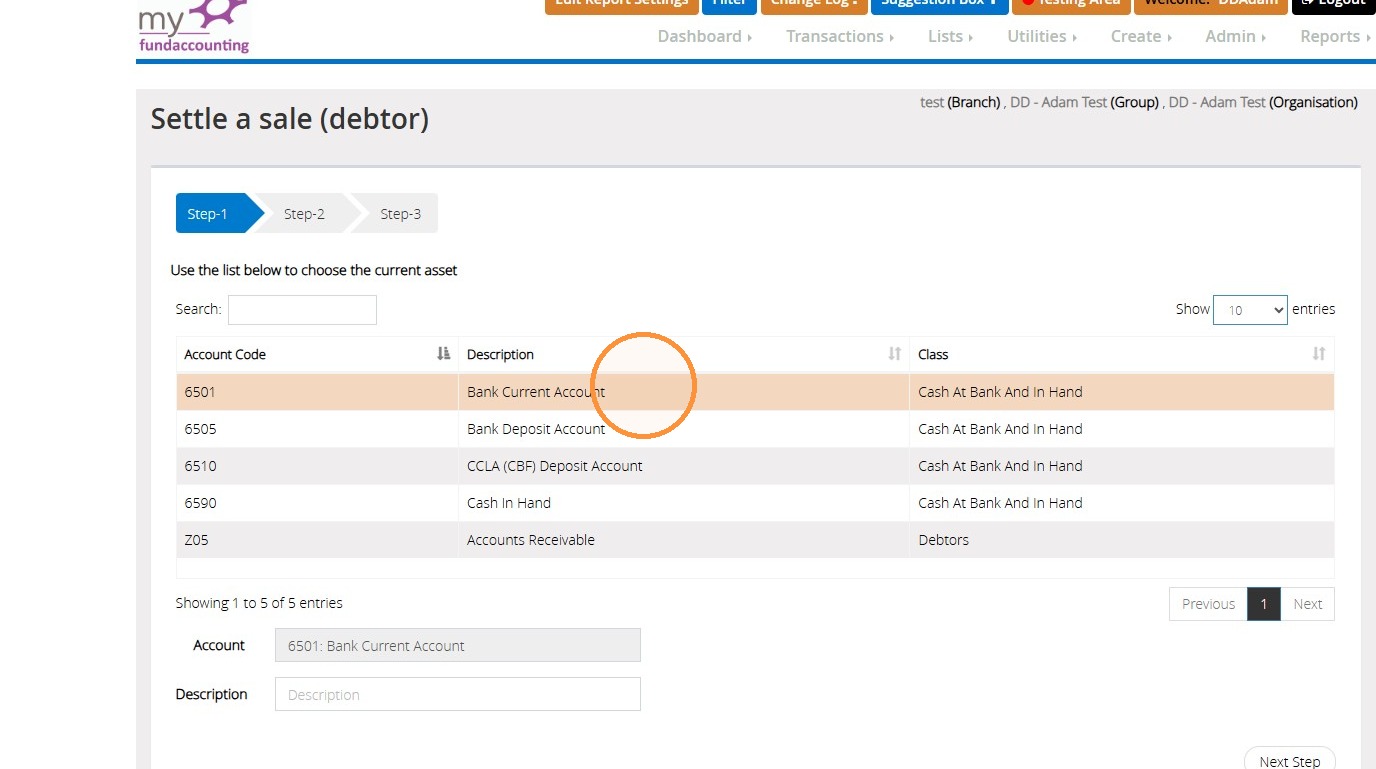
Task: Select the Step-1 wizard tab
Action: click(x=212, y=214)
